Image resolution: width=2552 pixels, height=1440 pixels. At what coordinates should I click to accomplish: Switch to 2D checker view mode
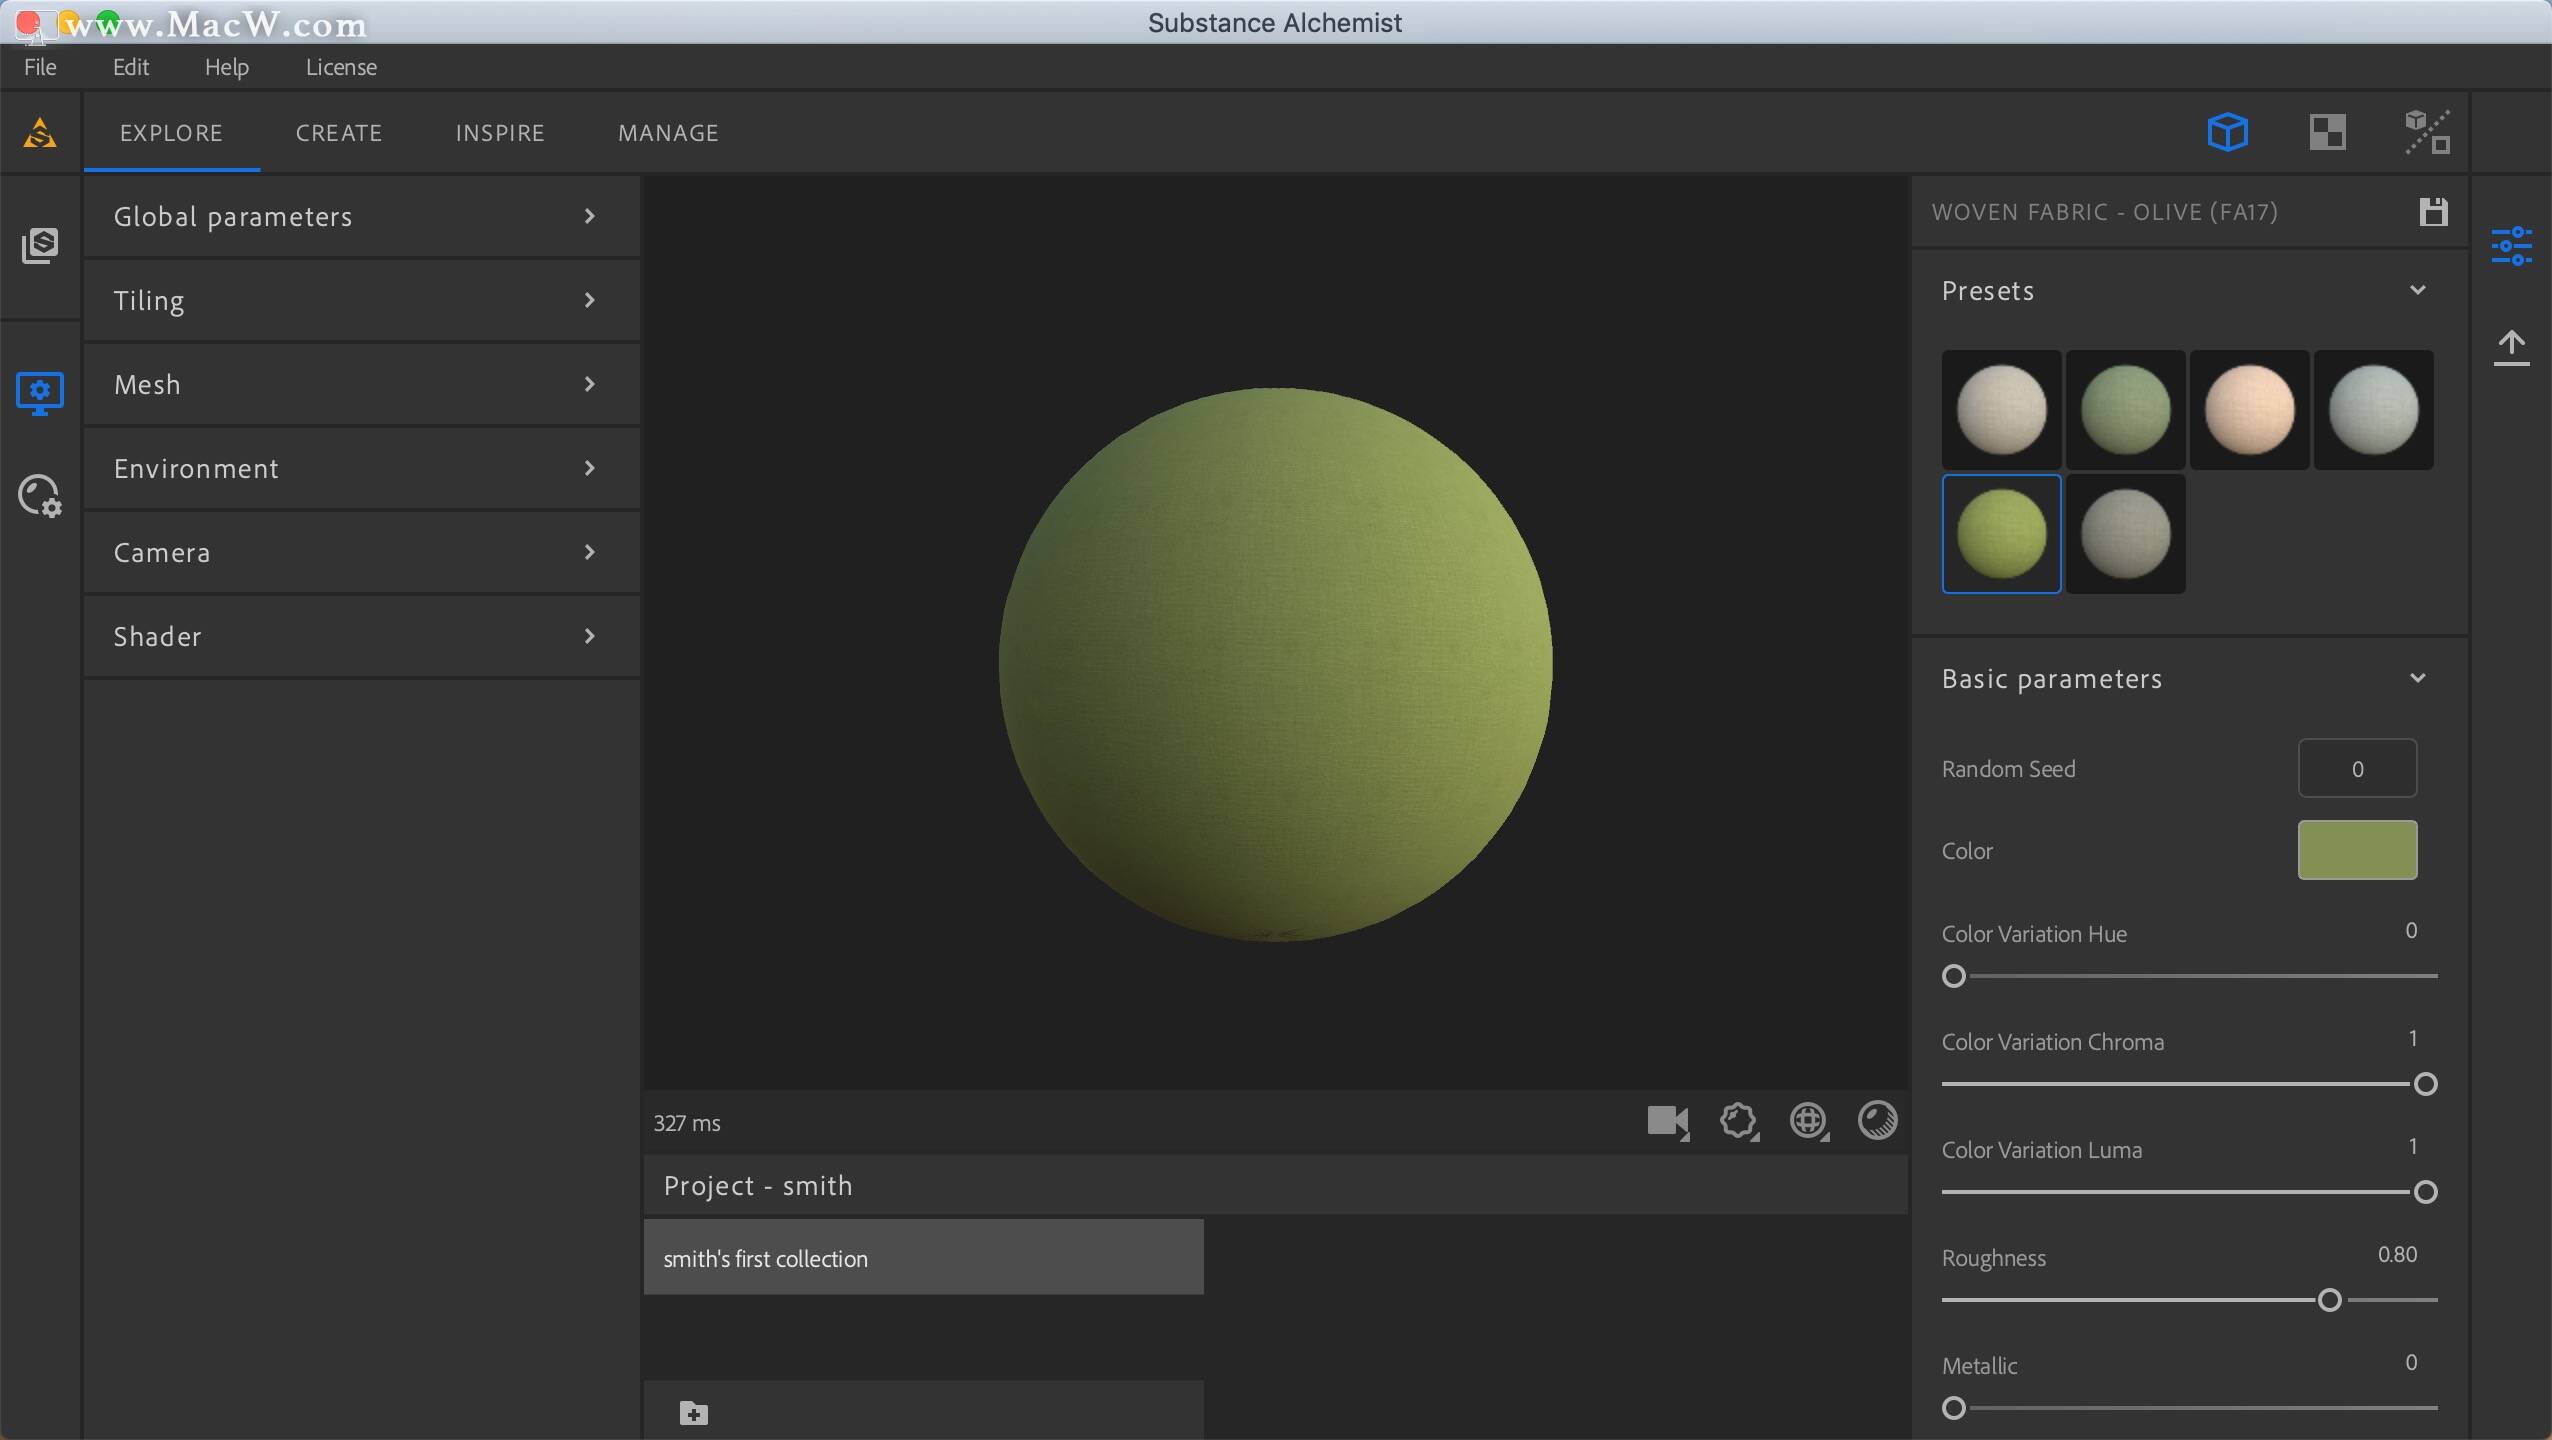(x=2328, y=132)
